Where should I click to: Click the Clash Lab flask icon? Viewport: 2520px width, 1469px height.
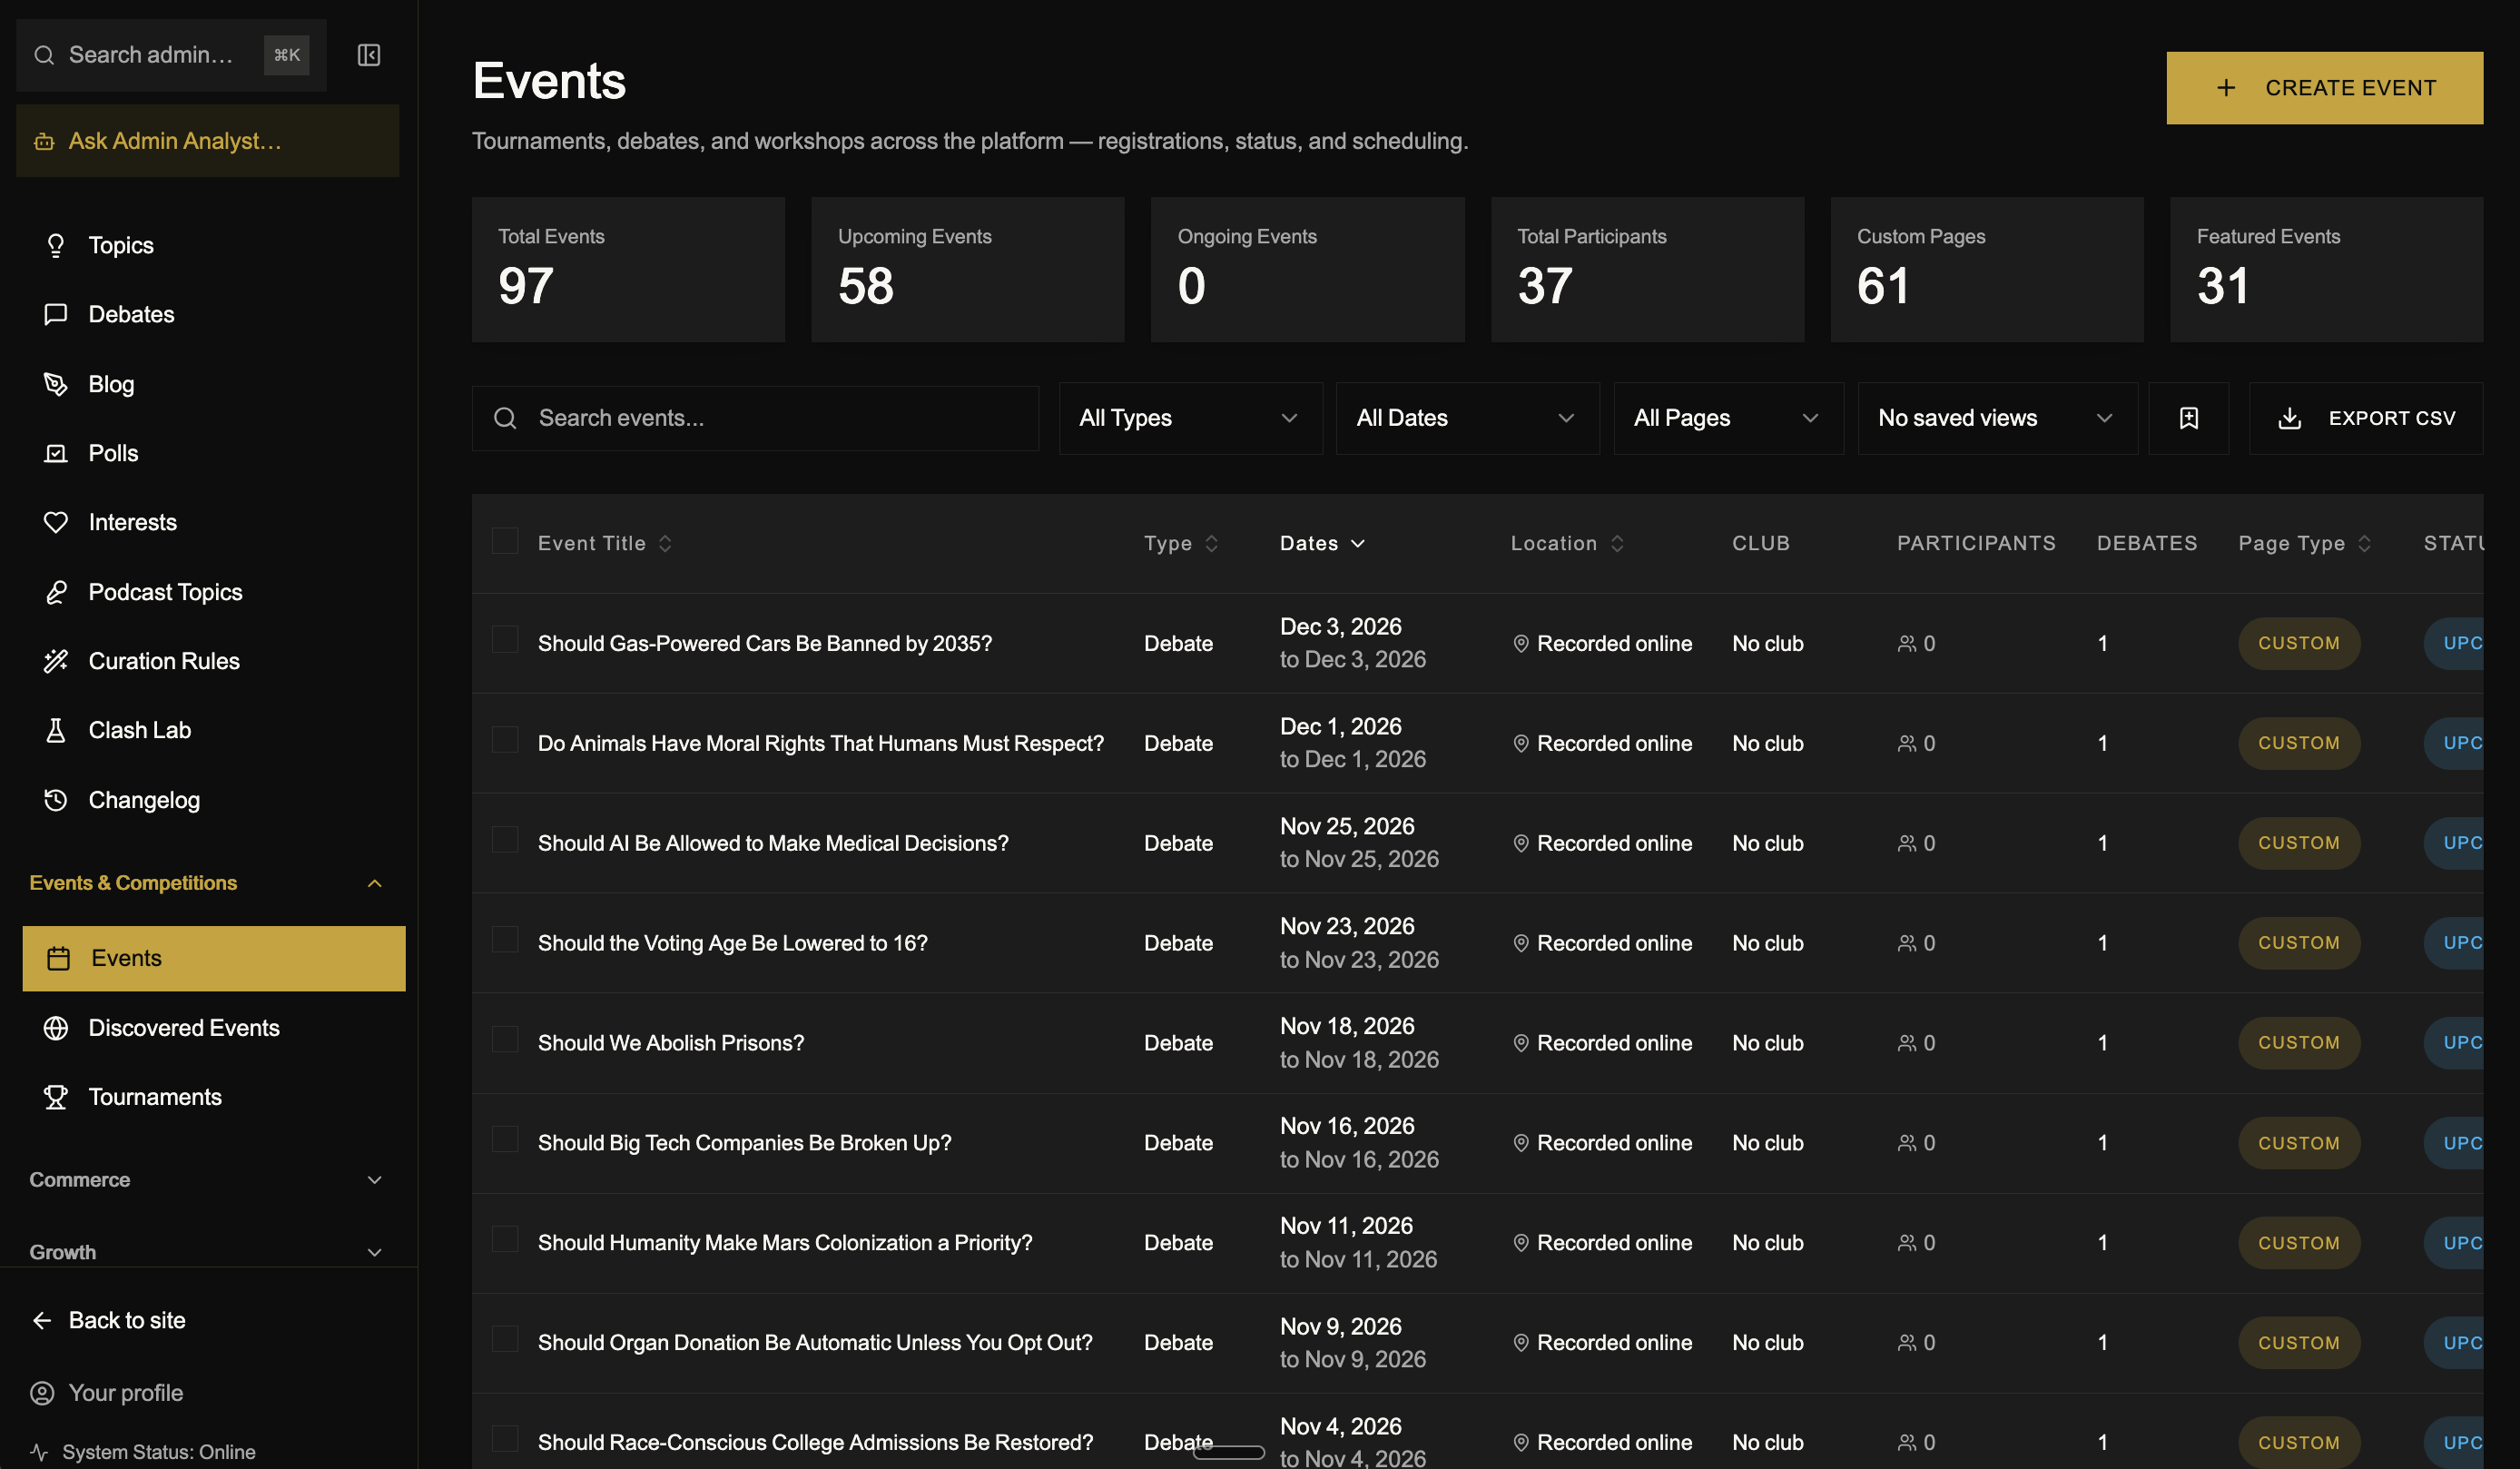[56, 730]
